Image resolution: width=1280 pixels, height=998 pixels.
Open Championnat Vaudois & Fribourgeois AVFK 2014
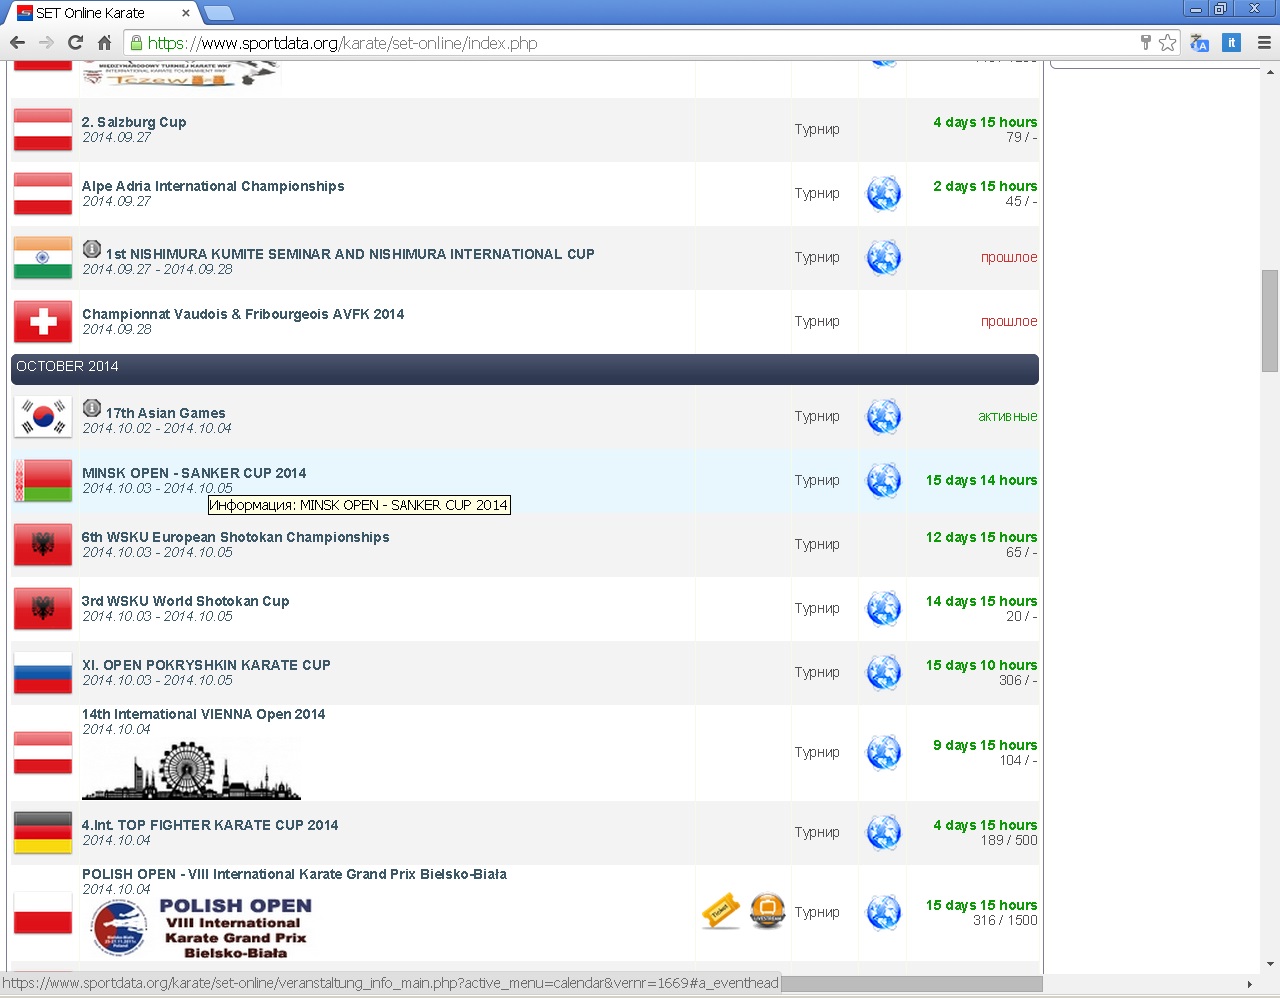(x=243, y=314)
